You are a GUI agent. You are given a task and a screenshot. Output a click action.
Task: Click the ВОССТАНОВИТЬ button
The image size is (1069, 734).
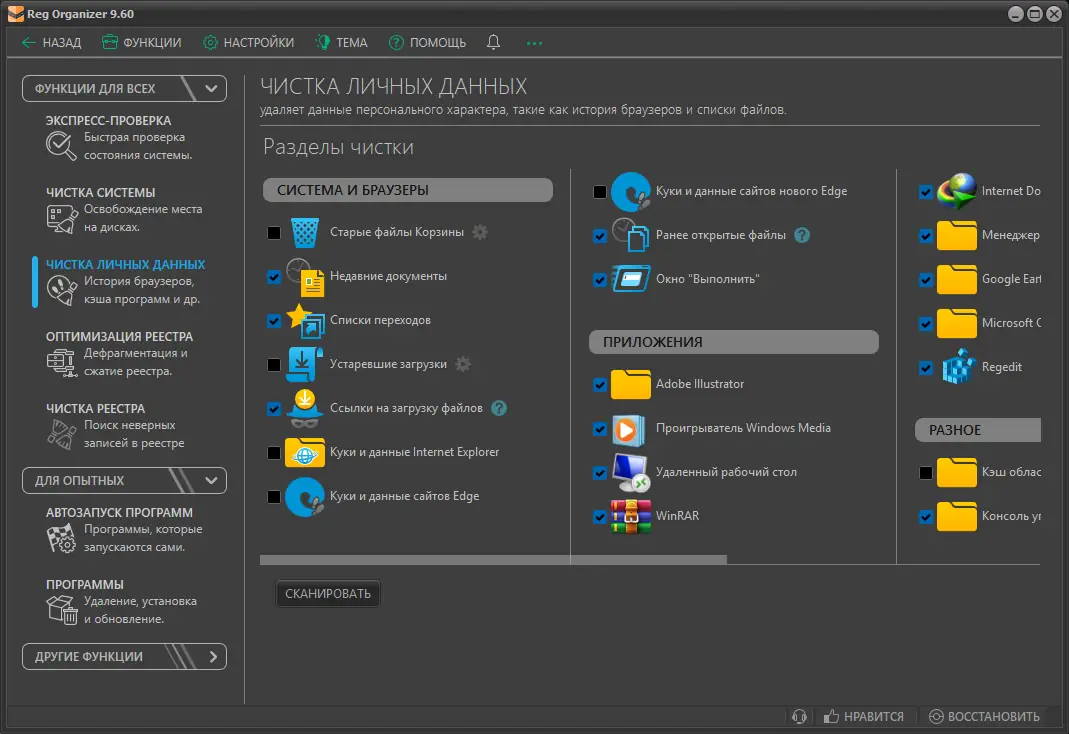pyautogui.click(x=986, y=716)
